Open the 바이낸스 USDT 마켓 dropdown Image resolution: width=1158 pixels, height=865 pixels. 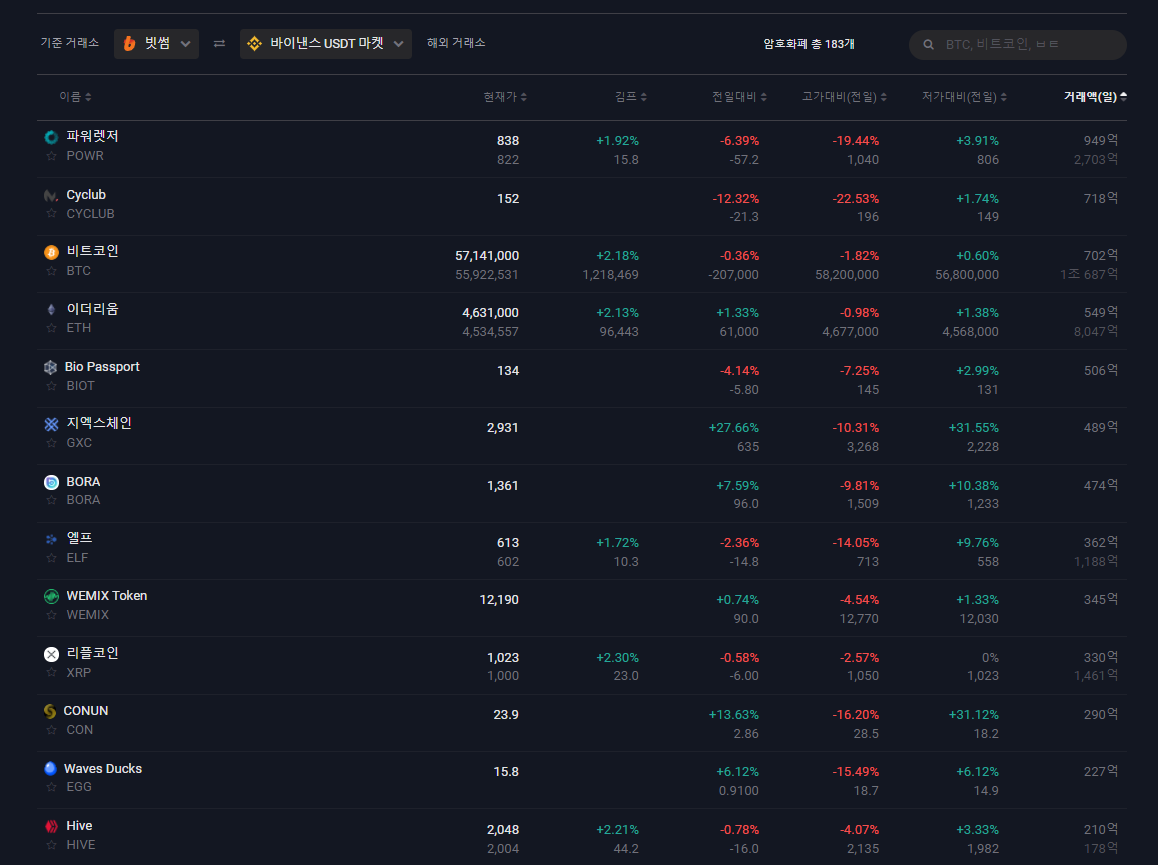coord(325,44)
